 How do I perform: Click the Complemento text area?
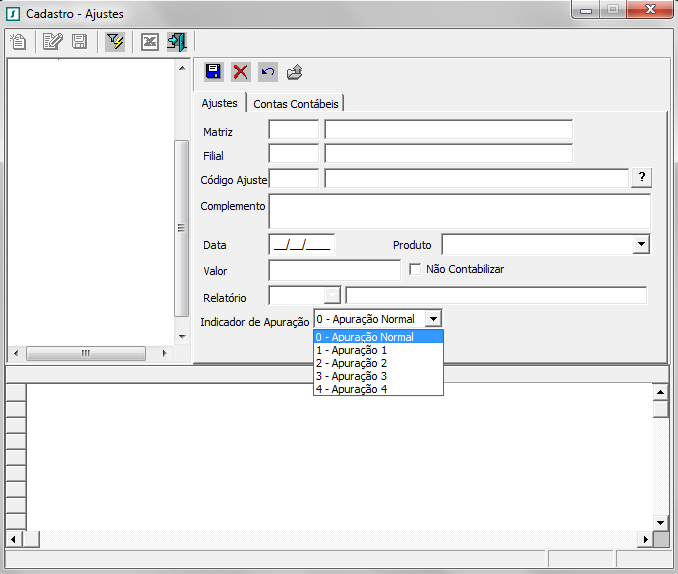[x=459, y=211]
